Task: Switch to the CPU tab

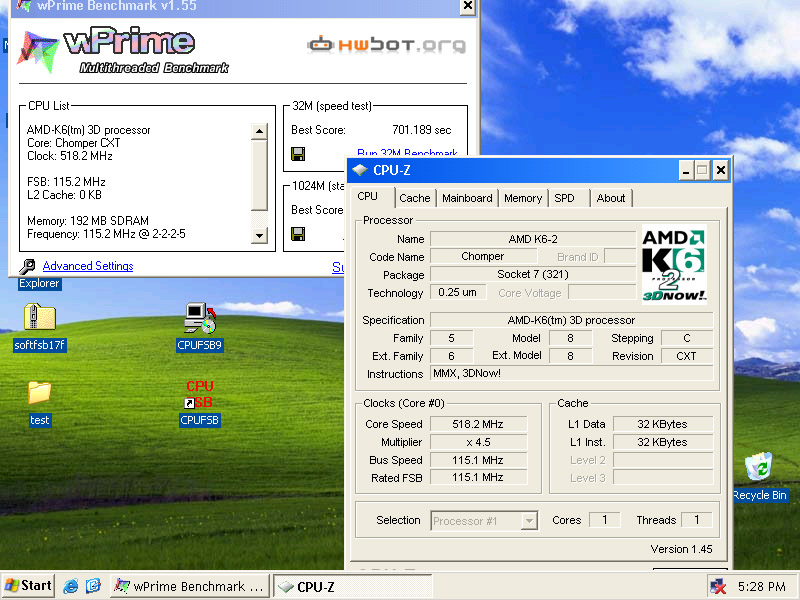Action: tap(368, 196)
